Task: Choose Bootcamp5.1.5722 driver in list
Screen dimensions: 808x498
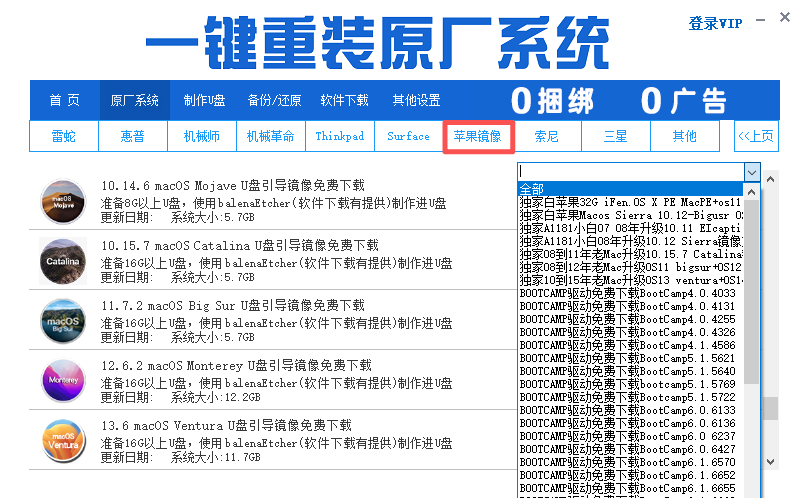Action: (630, 397)
